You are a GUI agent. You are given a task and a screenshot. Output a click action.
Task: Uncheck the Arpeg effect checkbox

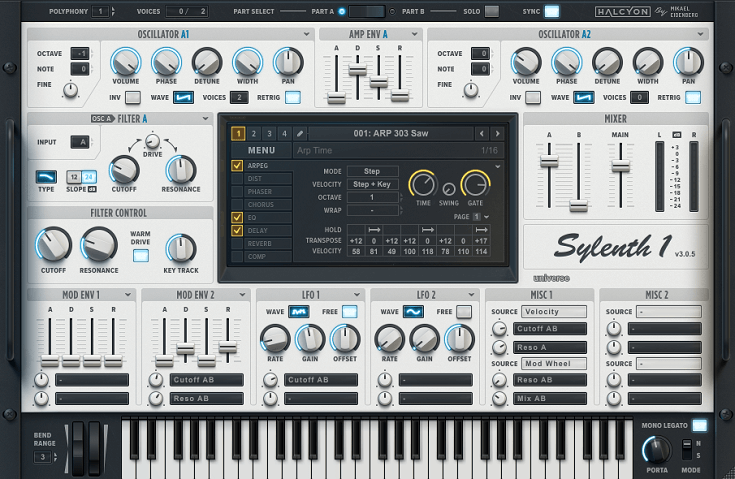tap(237, 165)
